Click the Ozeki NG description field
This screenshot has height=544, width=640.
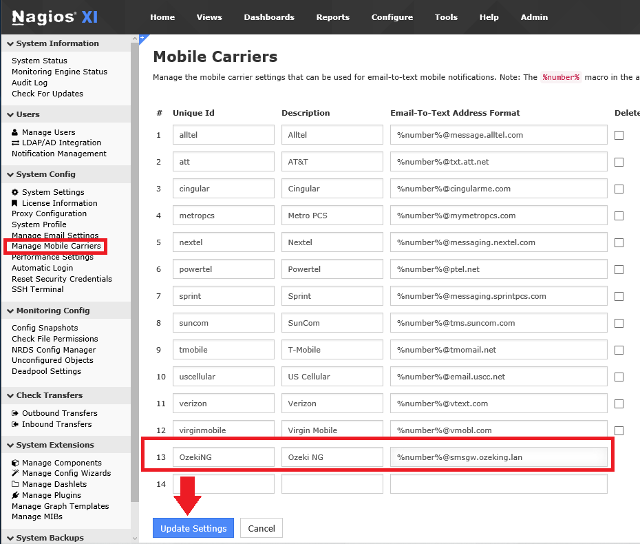tap(332, 457)
